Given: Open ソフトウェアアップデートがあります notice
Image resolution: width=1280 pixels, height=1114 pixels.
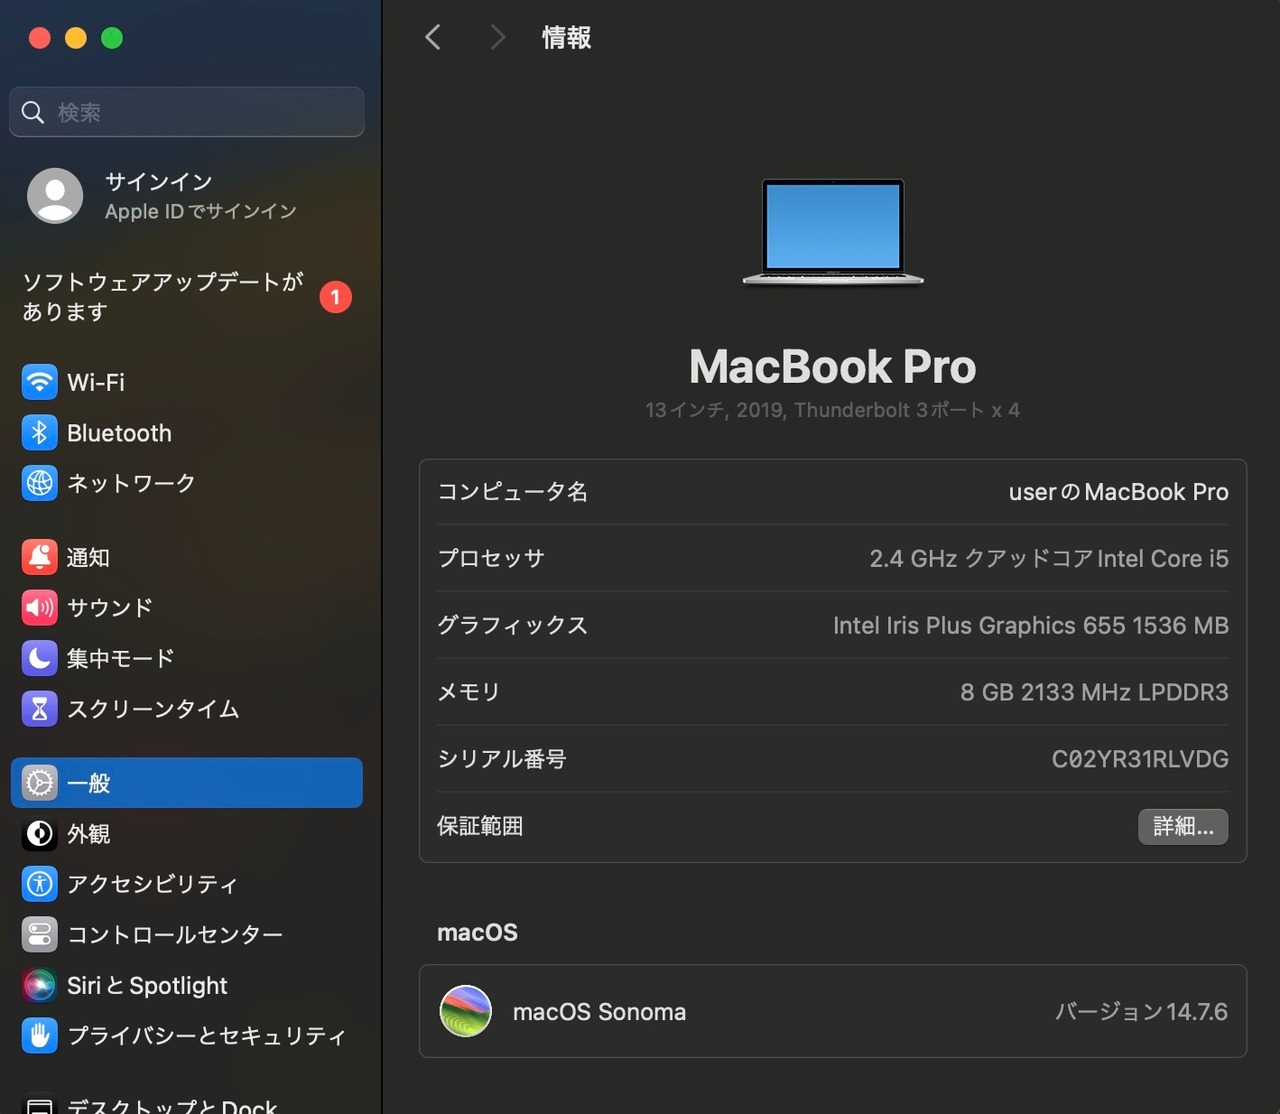Looking at the screenshot, I should pyautogui.click(x=187, y=297).
